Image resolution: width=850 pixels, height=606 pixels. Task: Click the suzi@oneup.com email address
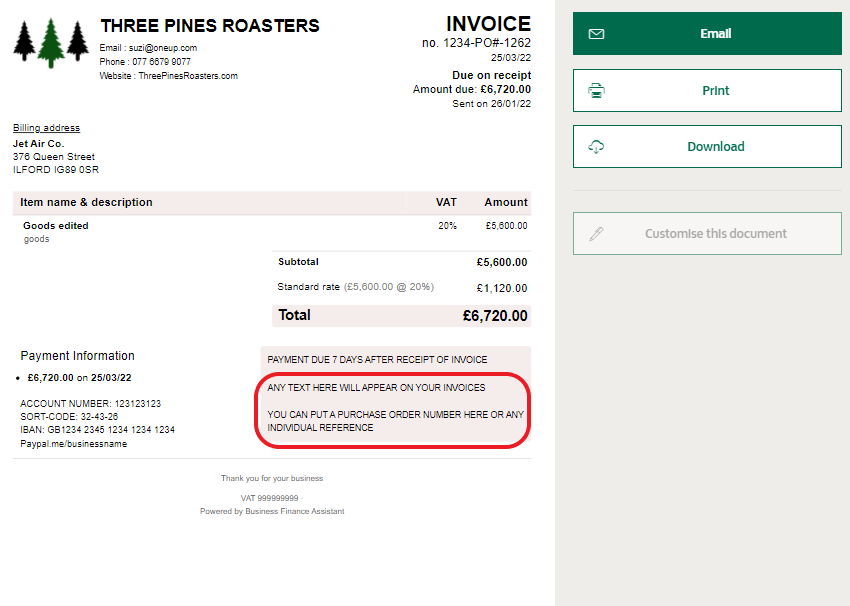click(x=163, y=48)
